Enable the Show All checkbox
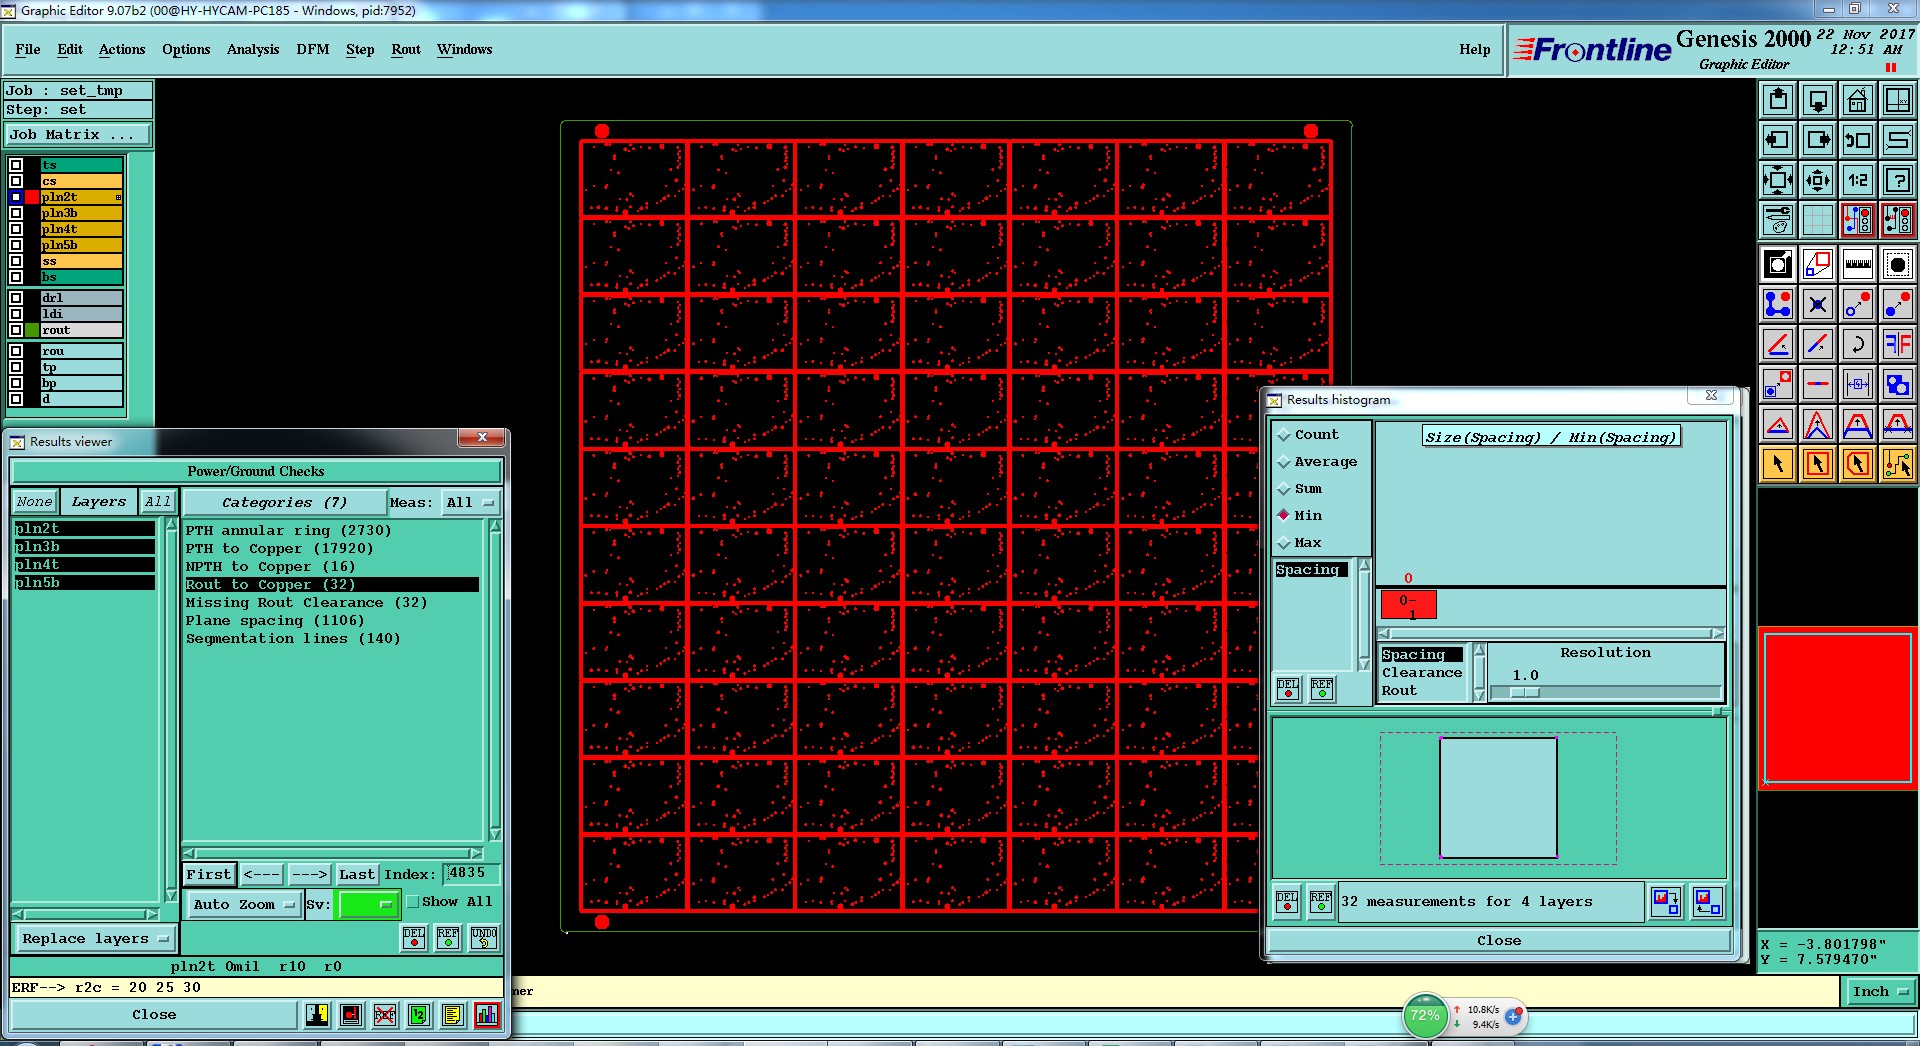Image resolution: width=1920 pixels, height=1046 pixels. pos(412,902)
